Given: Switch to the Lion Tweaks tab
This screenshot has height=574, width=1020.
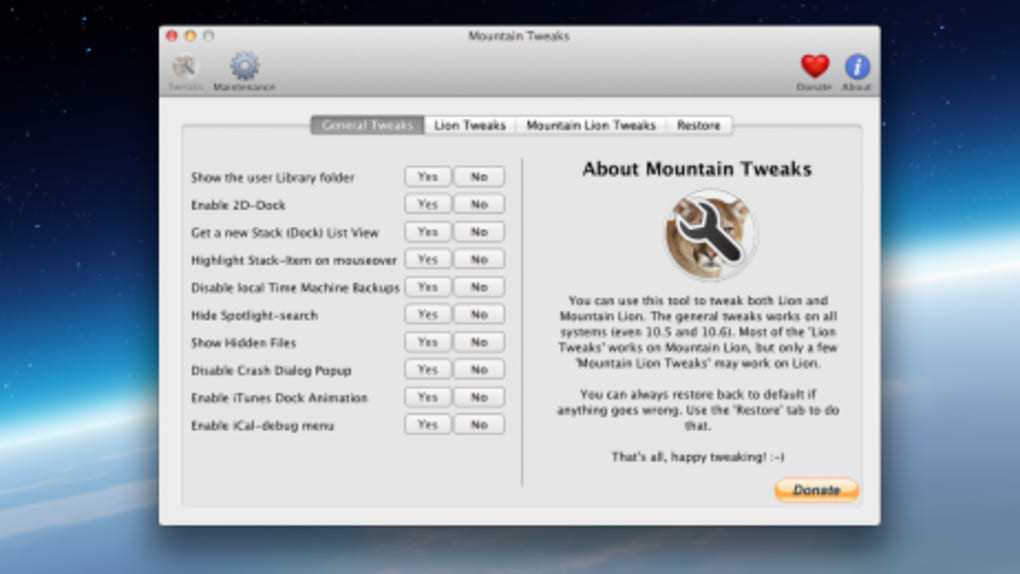Looking at the screenshot, I should (x=470, y=125).
